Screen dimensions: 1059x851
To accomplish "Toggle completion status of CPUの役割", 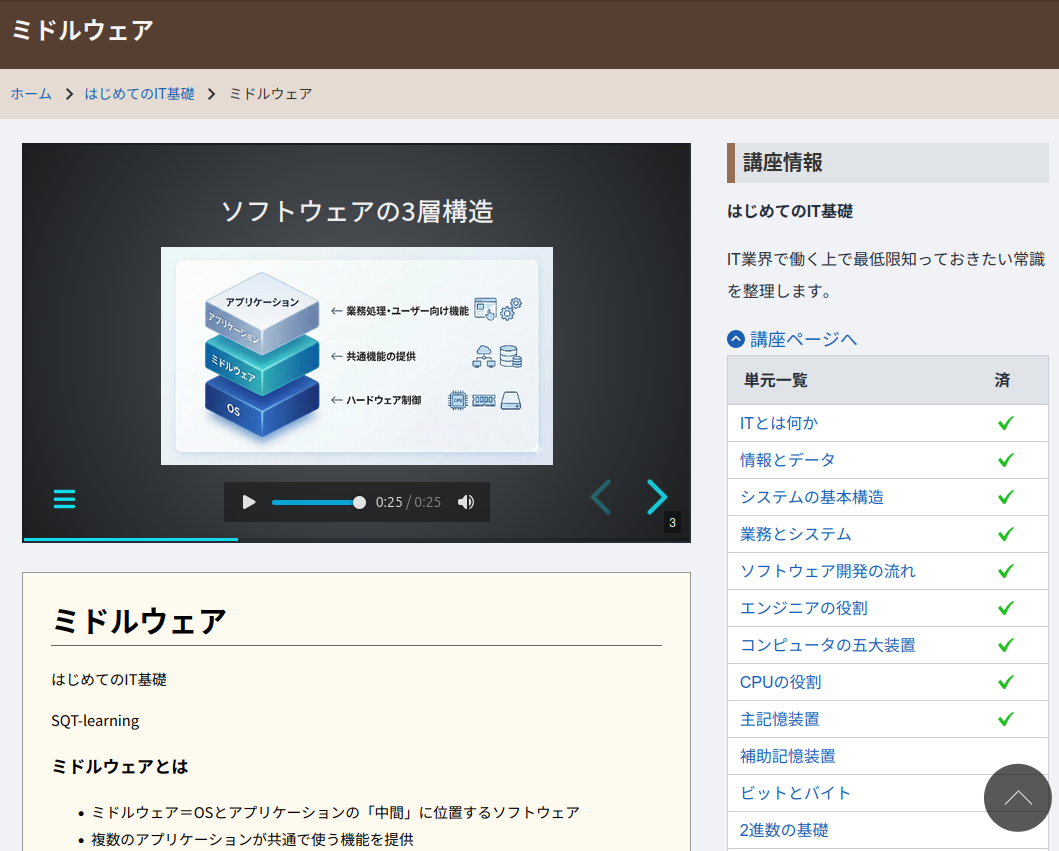I will pyautogui.click(x=1005, y=682).
